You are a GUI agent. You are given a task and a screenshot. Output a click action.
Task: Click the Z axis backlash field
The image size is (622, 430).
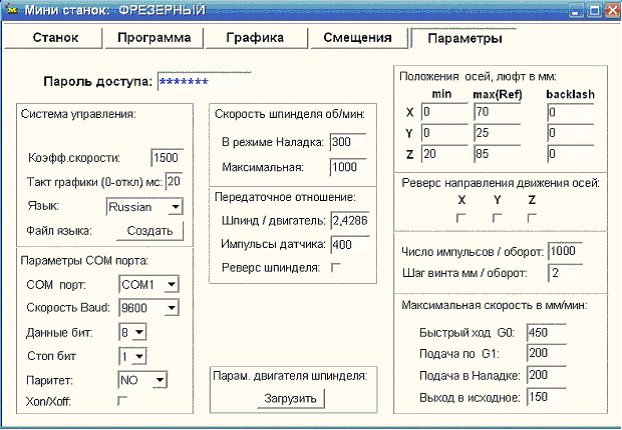pyautogui.click(x=570, y=154)
